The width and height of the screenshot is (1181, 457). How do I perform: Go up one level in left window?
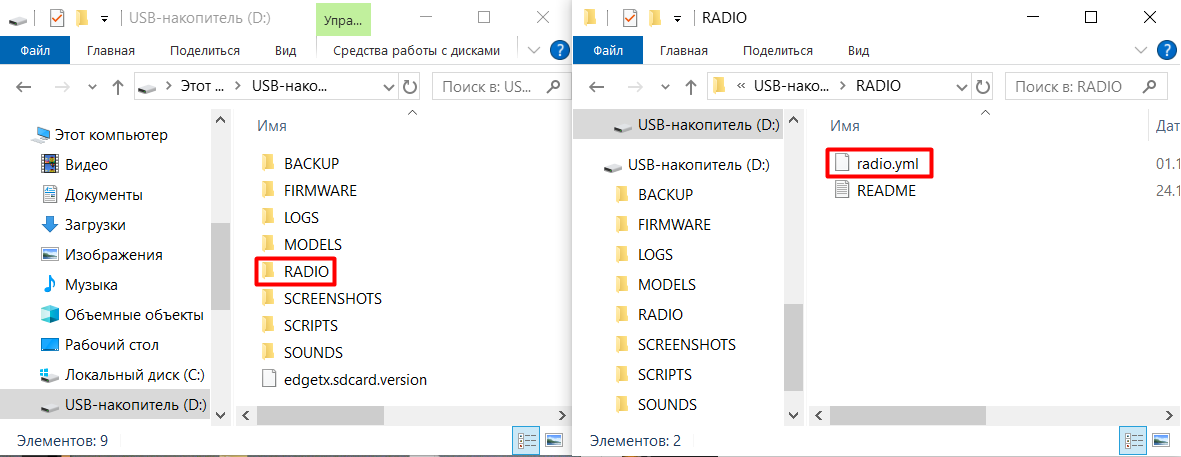[117, 87]
